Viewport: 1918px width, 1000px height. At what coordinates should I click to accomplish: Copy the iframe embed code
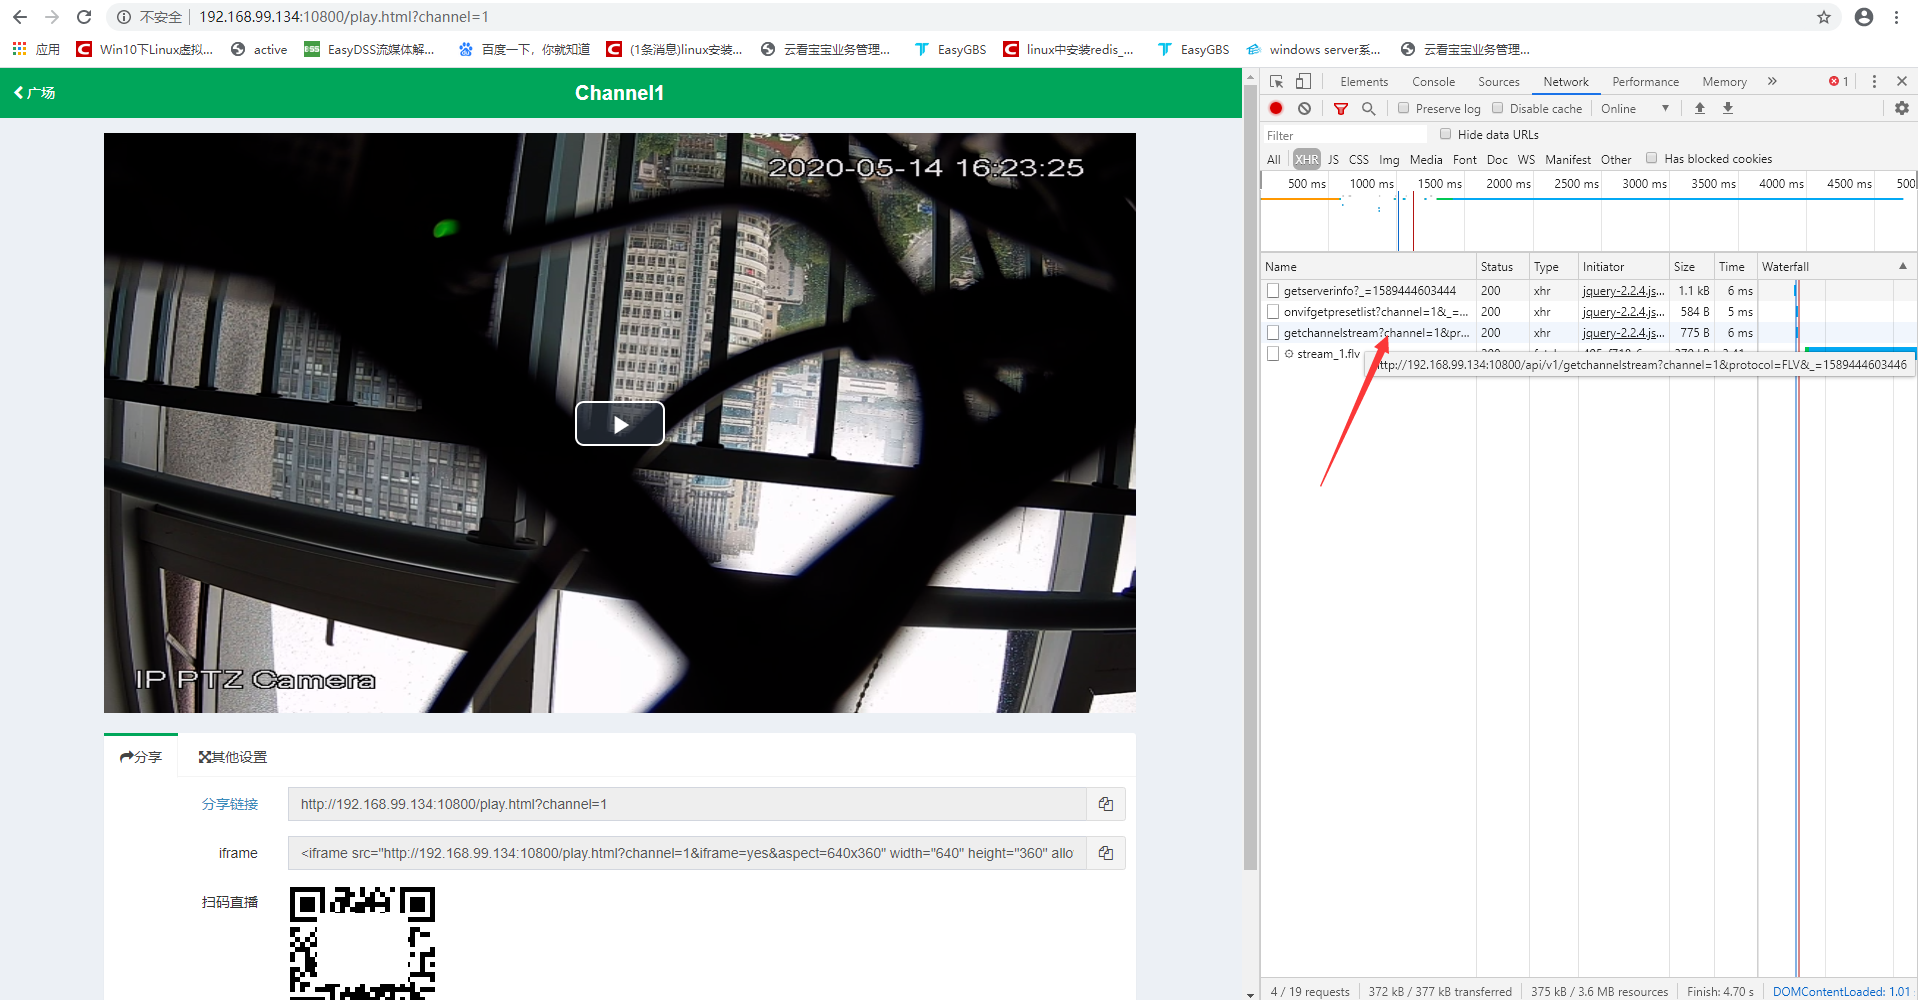coord(1106,853)
